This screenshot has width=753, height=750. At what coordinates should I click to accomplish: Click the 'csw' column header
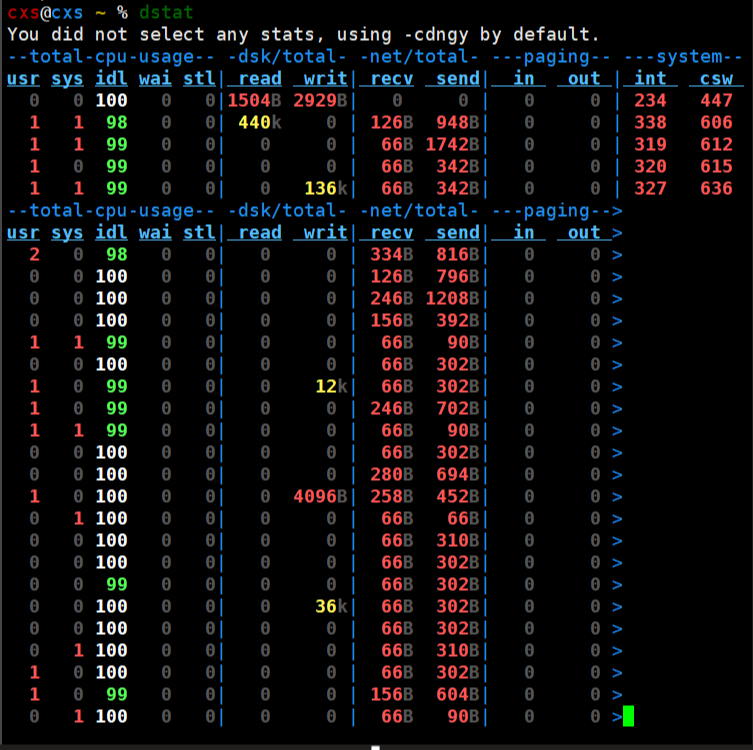(716, 78)
